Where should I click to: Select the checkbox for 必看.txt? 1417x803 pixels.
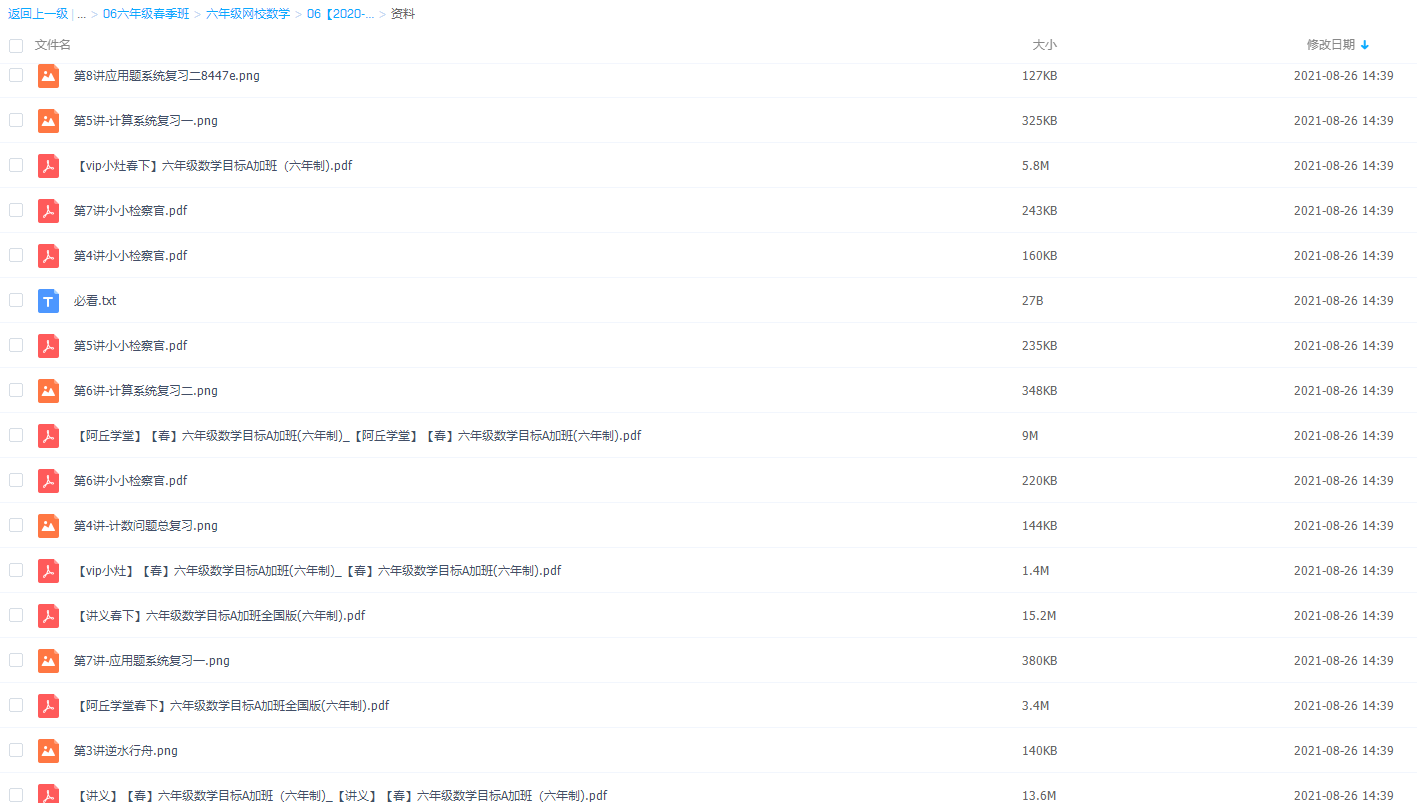click(16, 300)
